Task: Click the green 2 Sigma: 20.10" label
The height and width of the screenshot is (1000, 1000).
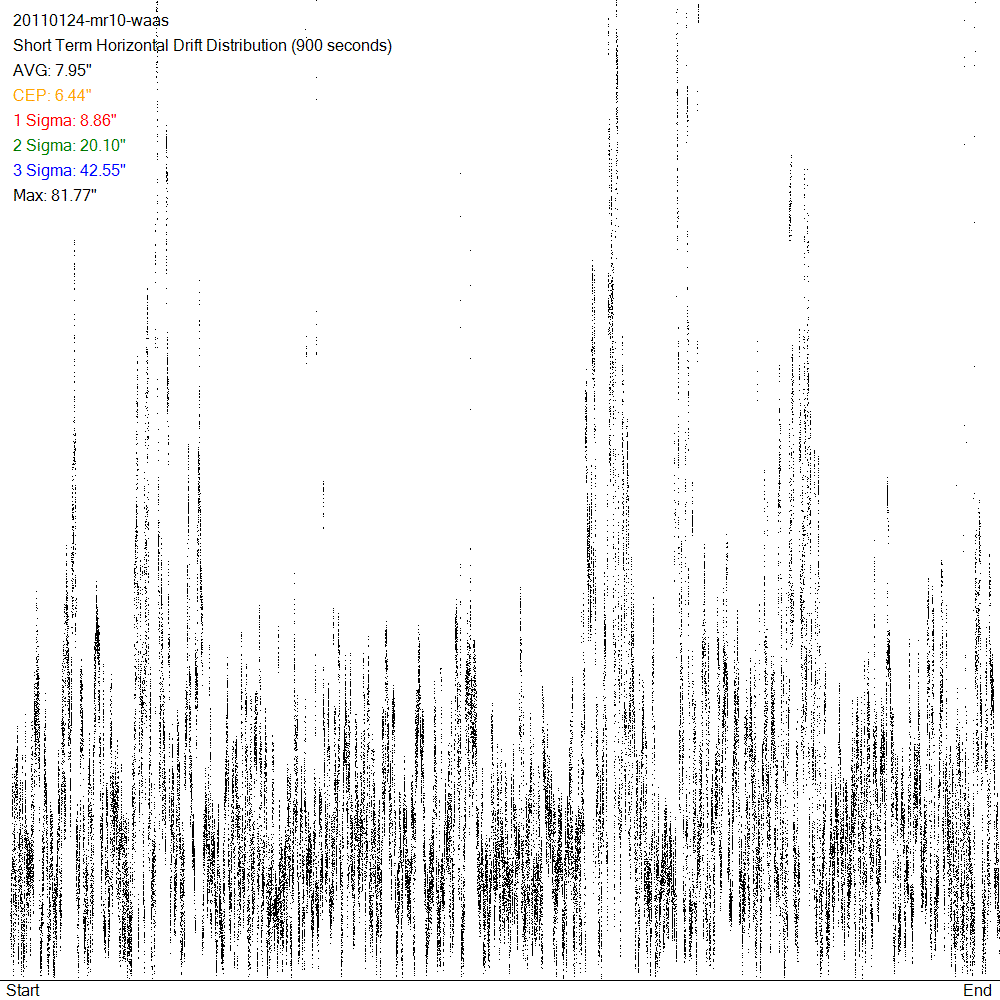Action: coord(69,145)
